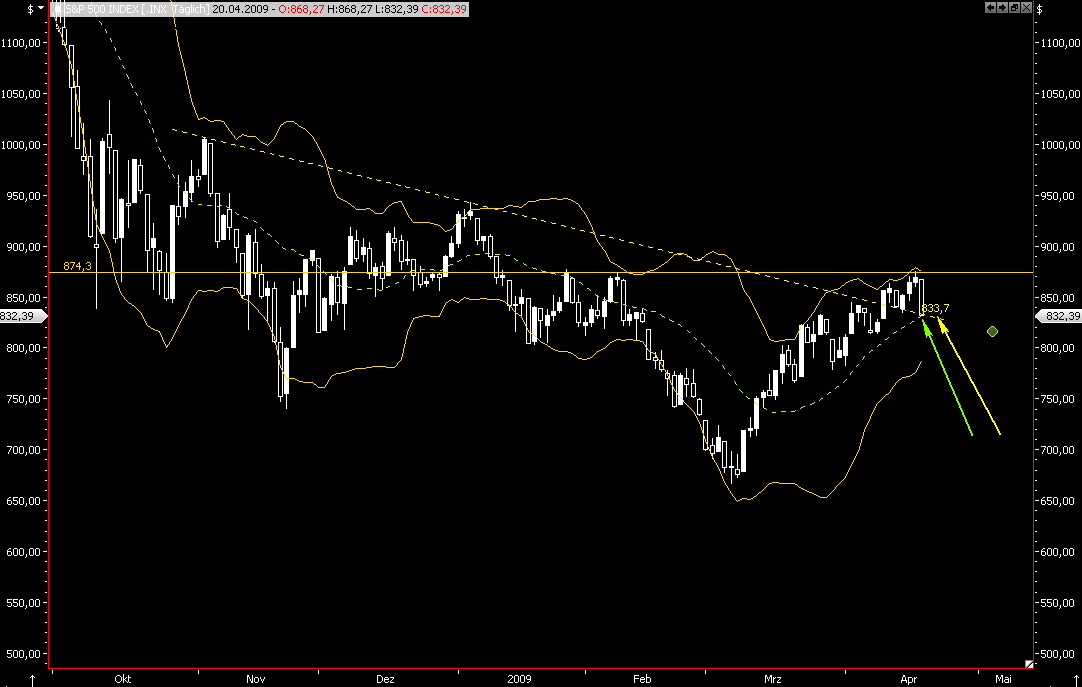Click the low value L:832,39

(x=397, y=9)
